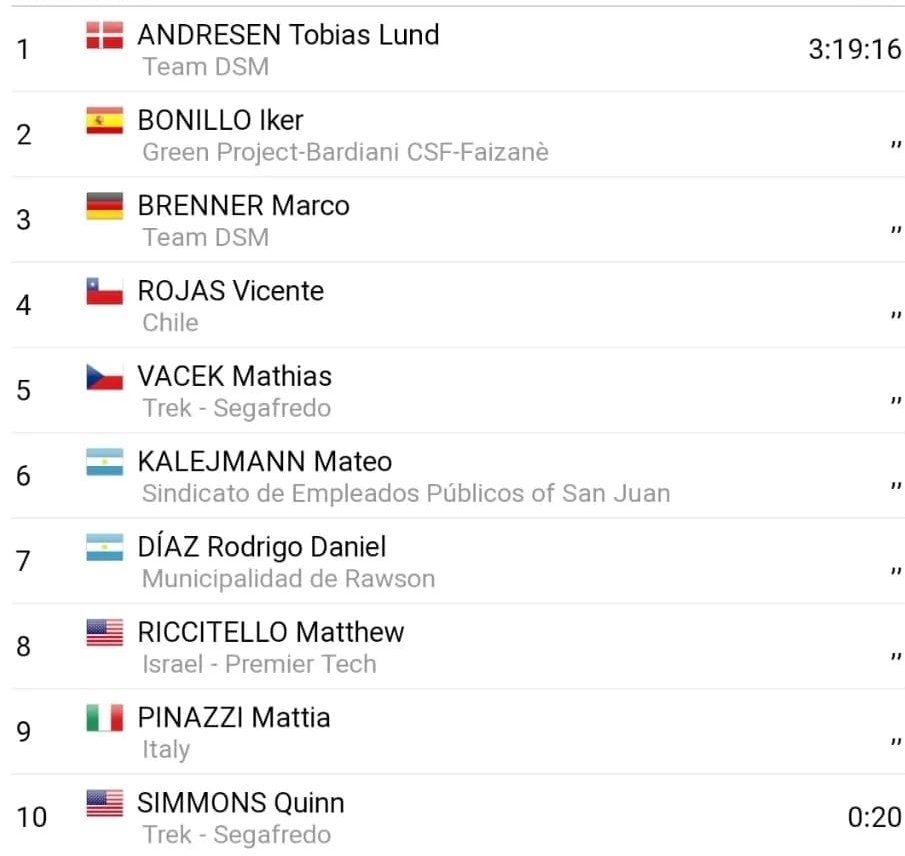The height and width of the screenshot is (856, 905).
Task: Open Green Project-Bardiani CSF-Faizanè team page
Action: click(345, 152)
